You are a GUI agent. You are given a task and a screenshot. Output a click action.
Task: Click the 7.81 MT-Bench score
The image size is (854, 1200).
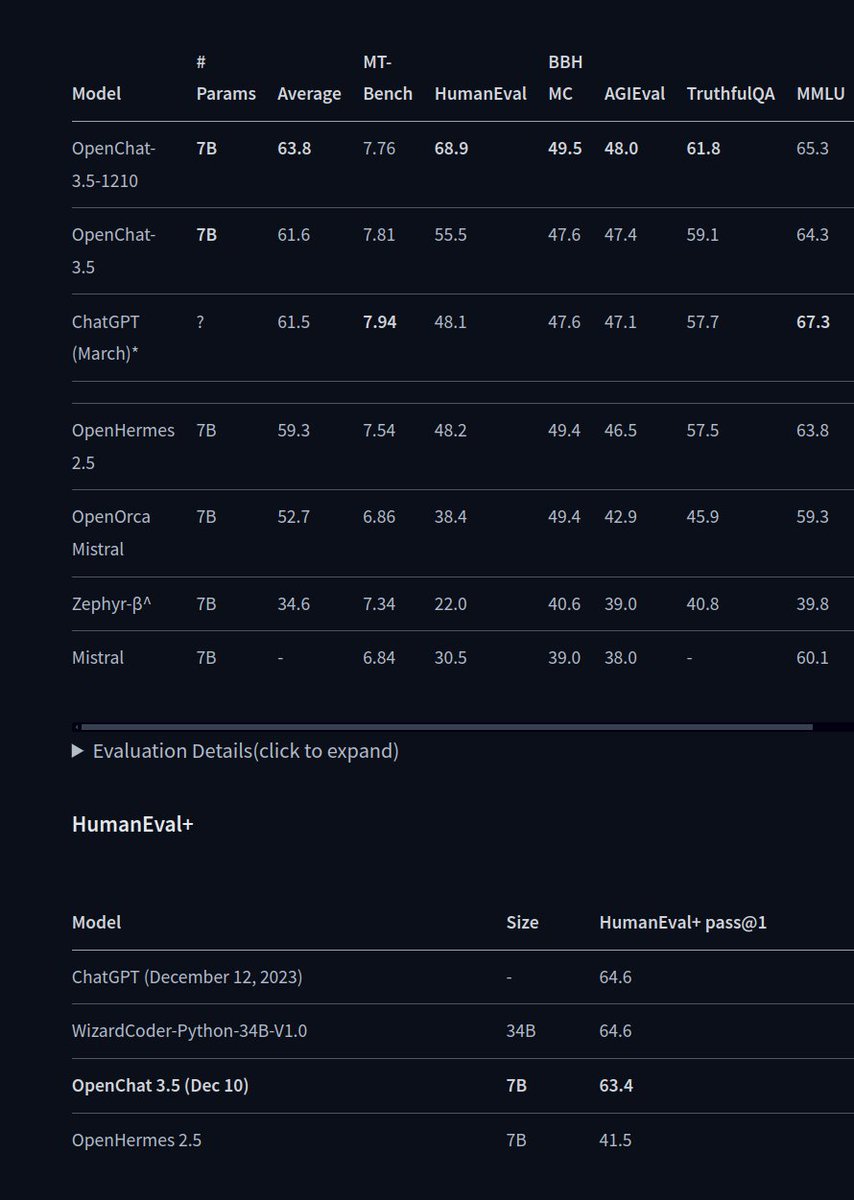point(379,235)
